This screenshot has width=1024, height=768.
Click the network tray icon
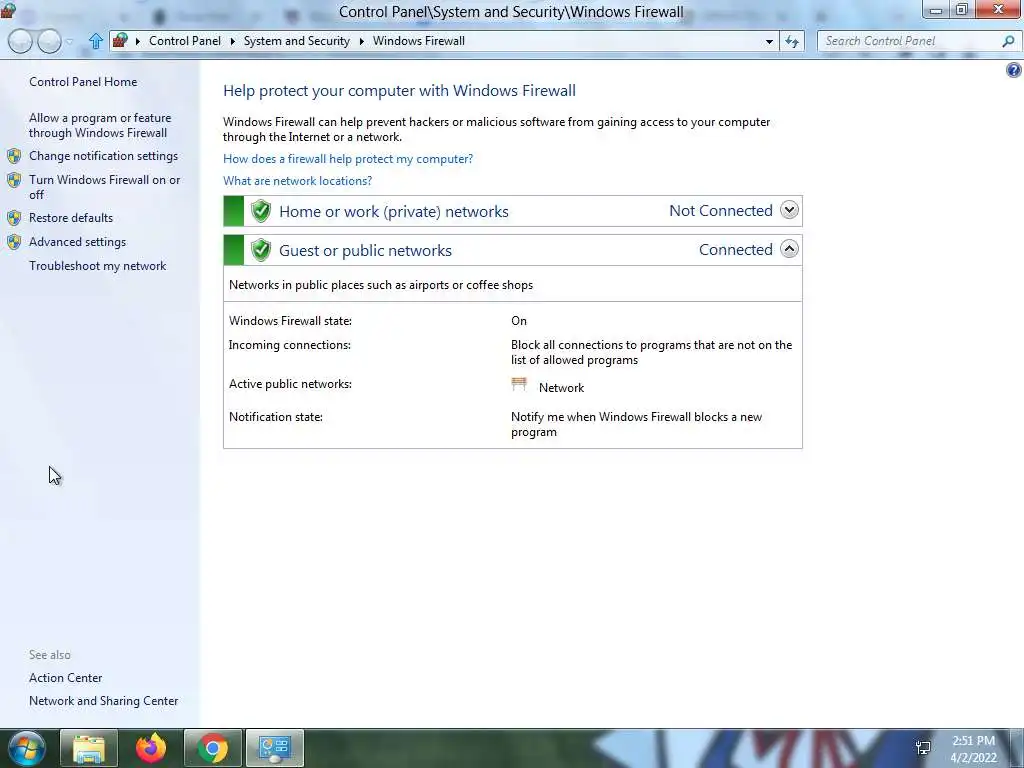(x=923, y=748)
